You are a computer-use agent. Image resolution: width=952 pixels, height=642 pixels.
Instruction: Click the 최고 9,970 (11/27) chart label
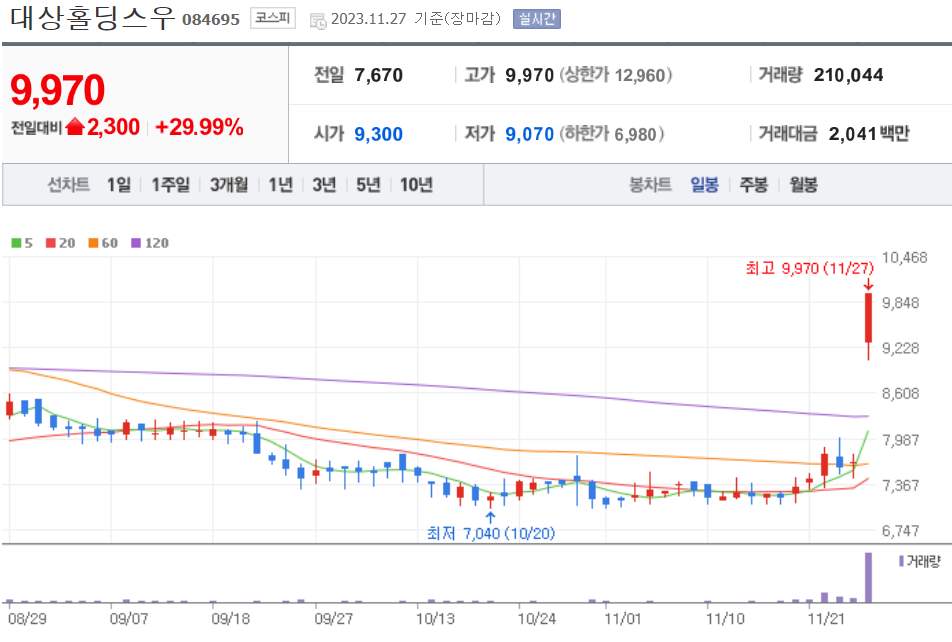[809, 268]
